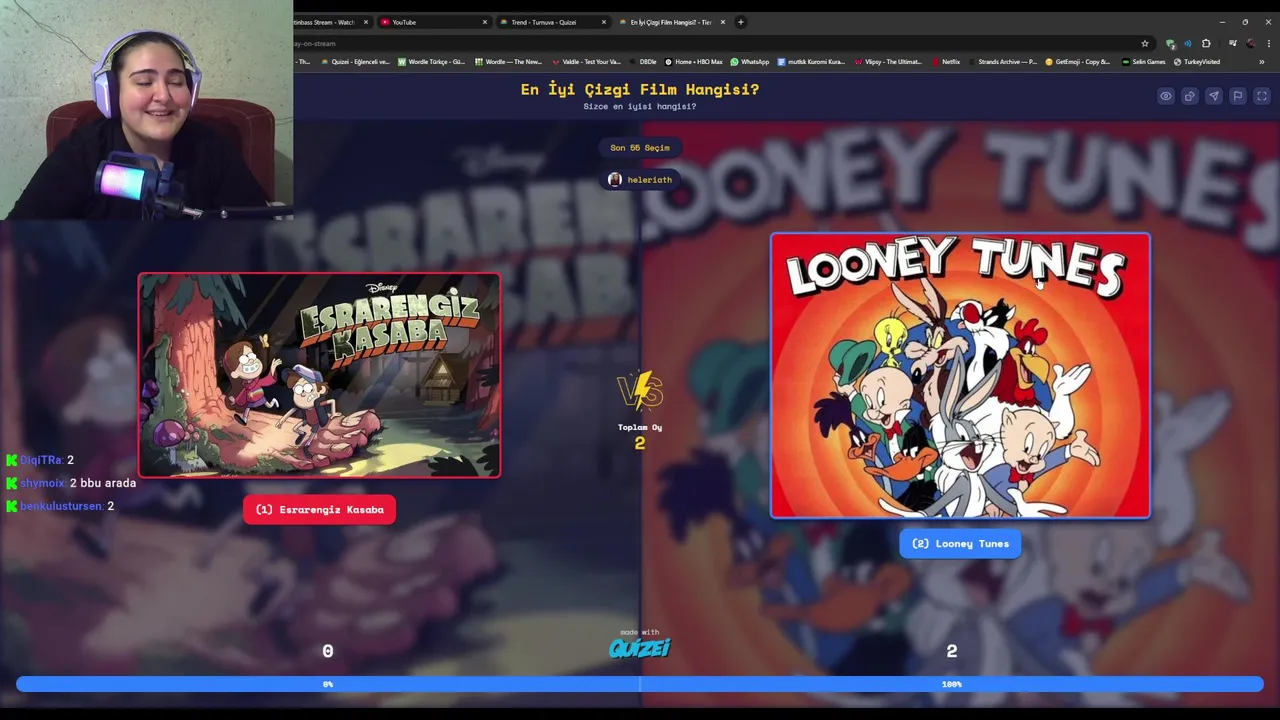The image size is (1280, 720).
Task: Select the Looney Tunes poster image
Action: click(960, 376)
